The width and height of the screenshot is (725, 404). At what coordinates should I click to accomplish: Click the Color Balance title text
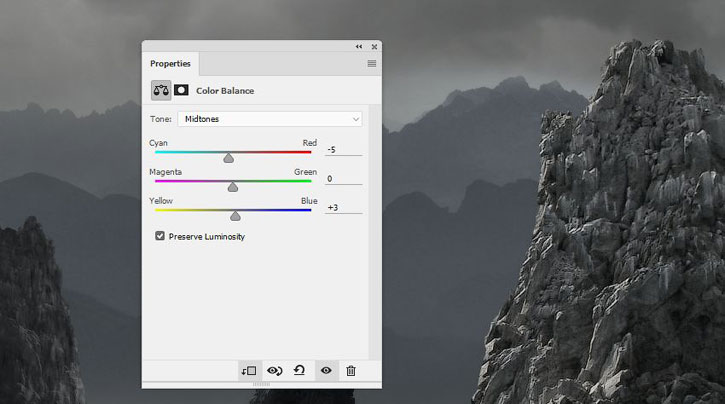(x=225, y=91)
